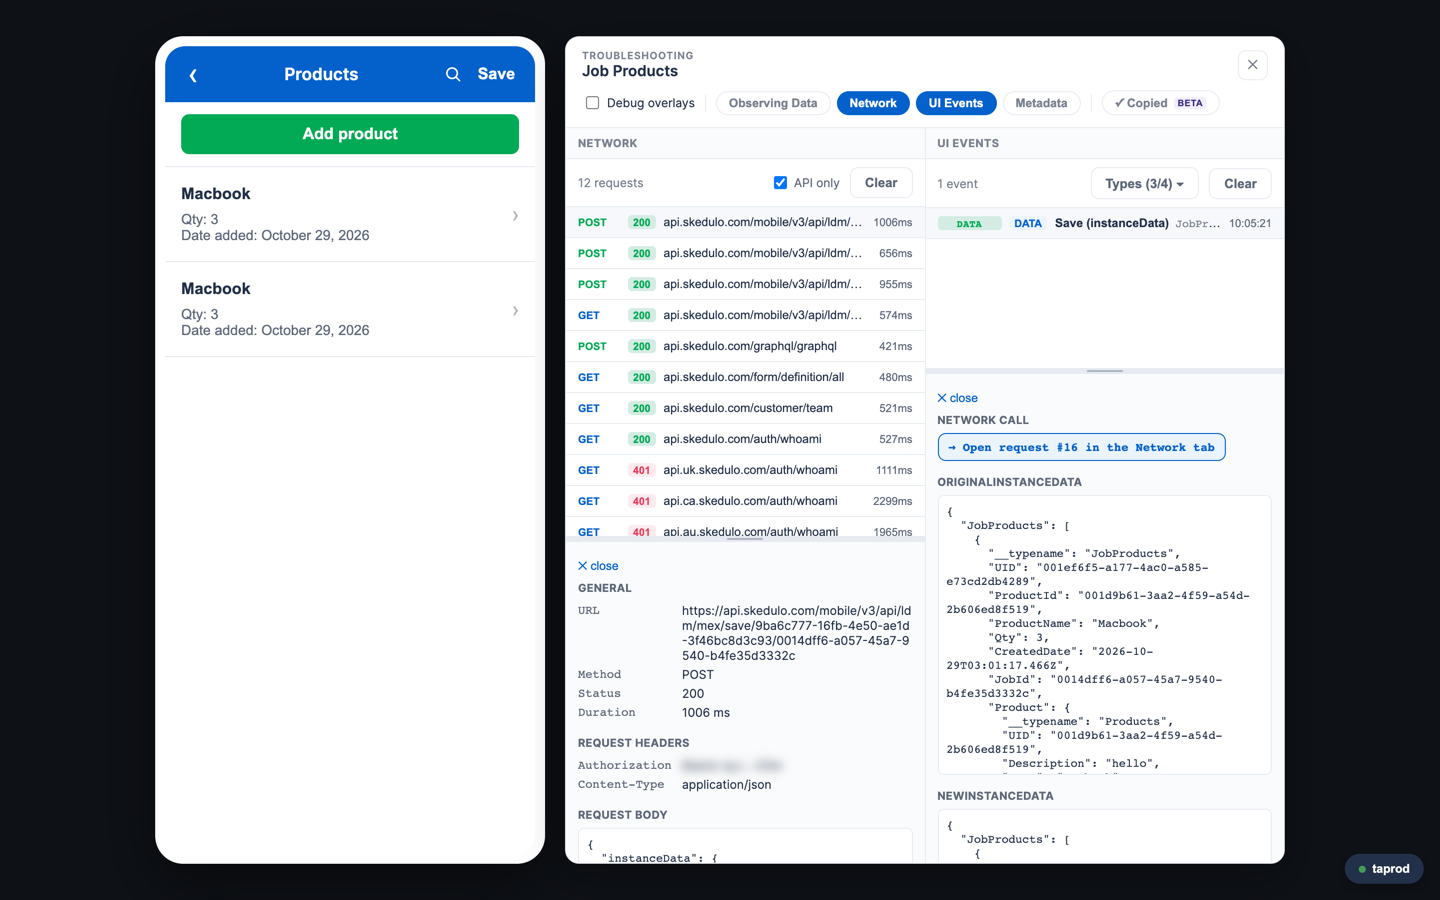Select the api.skedulo.com auth/whoami 200 request

(x=745, y=440)
